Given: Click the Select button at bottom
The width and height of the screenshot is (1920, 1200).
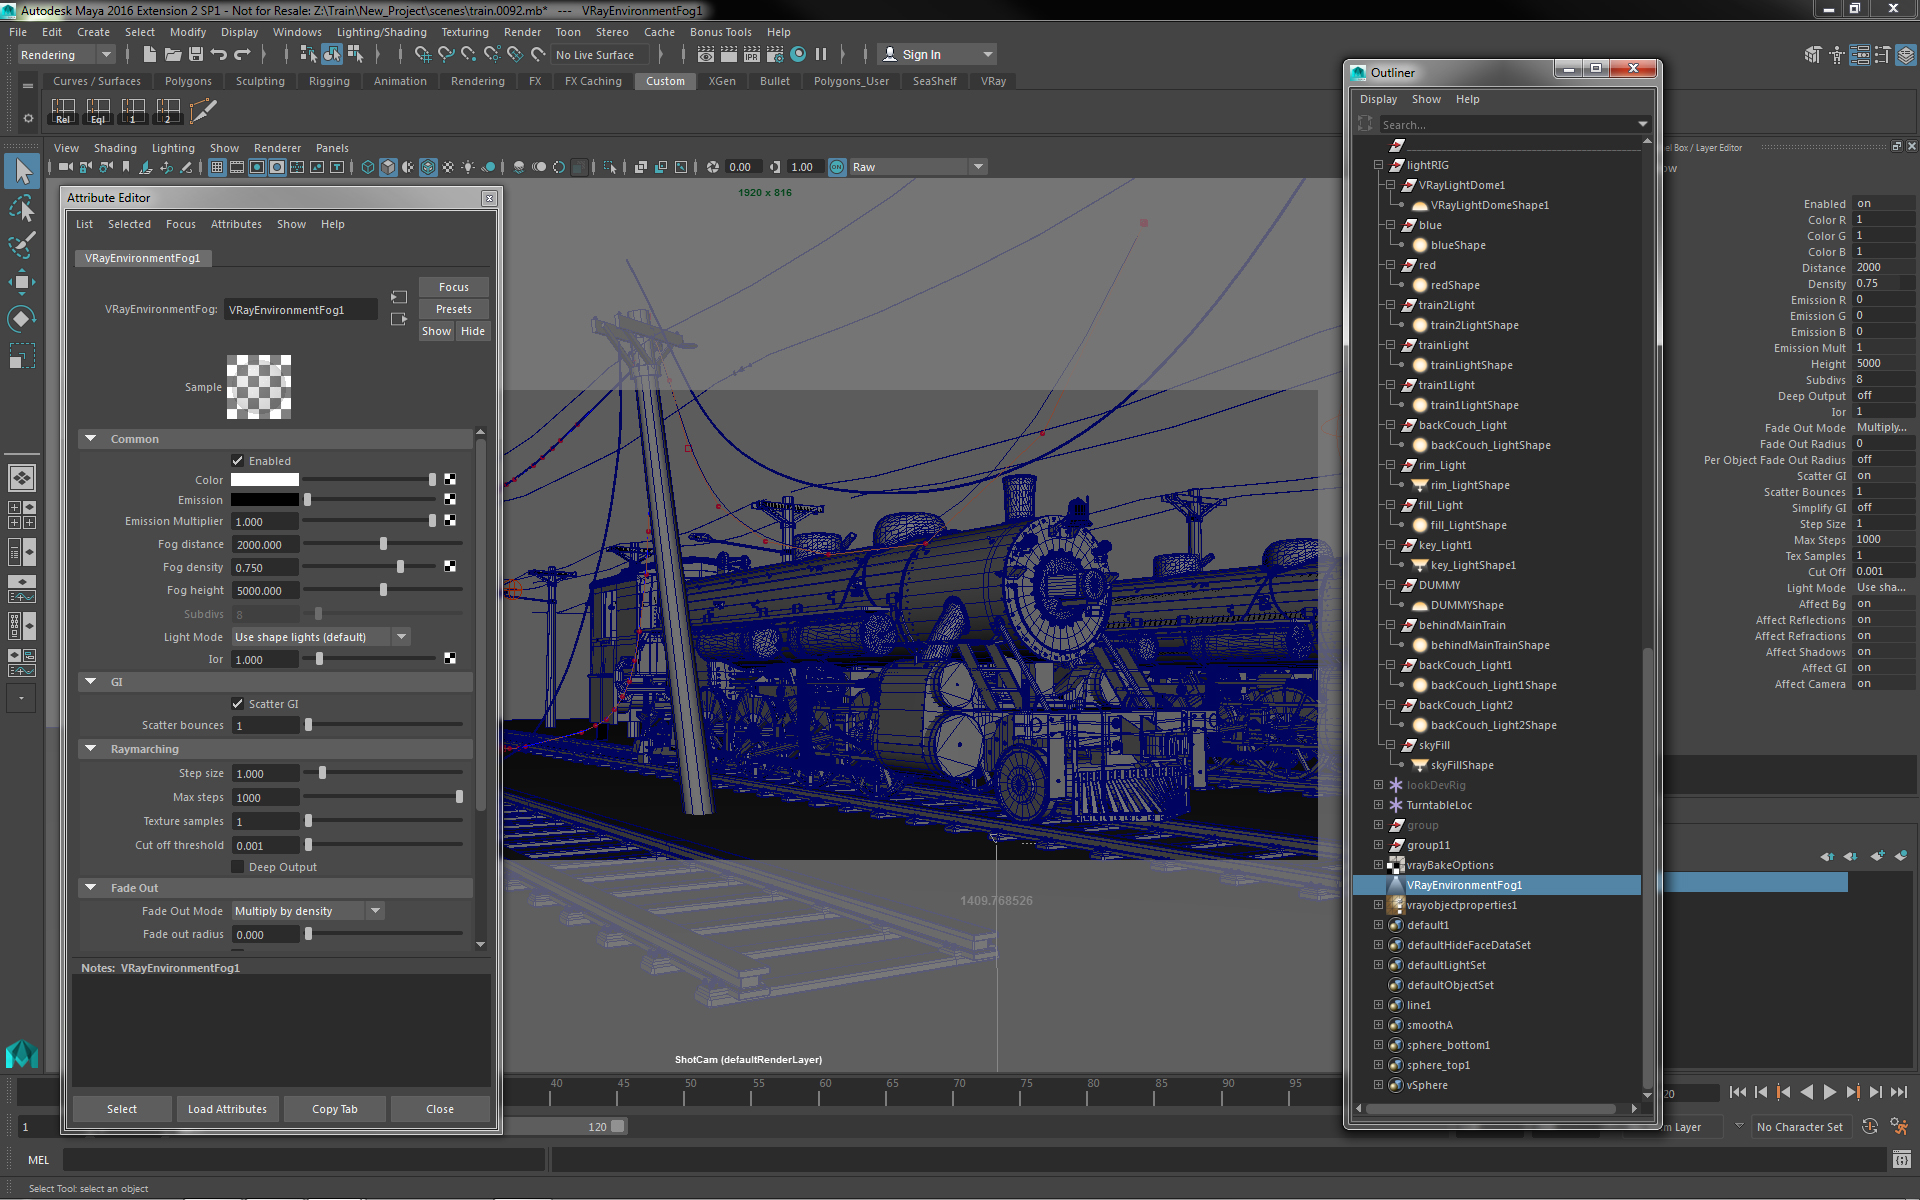Looking at the screenshot, I should (x=122, y=1109).
